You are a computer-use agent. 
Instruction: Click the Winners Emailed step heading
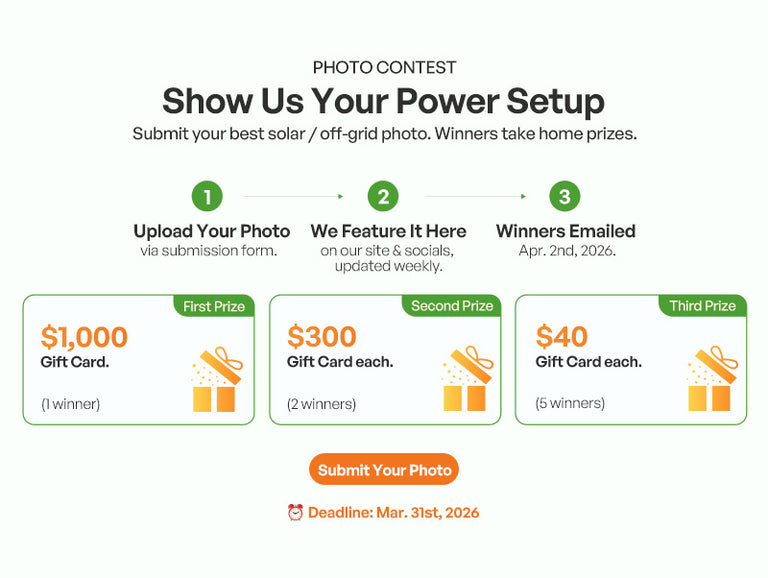tap(565, 231)
